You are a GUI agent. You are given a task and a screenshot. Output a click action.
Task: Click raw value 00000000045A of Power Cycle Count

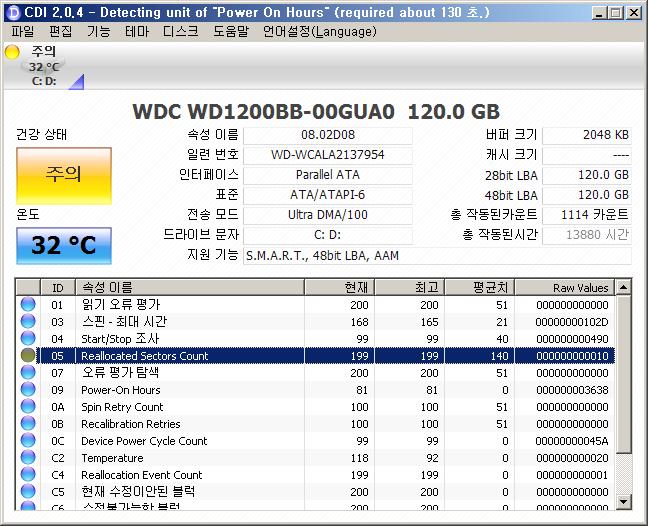point(572,441)
